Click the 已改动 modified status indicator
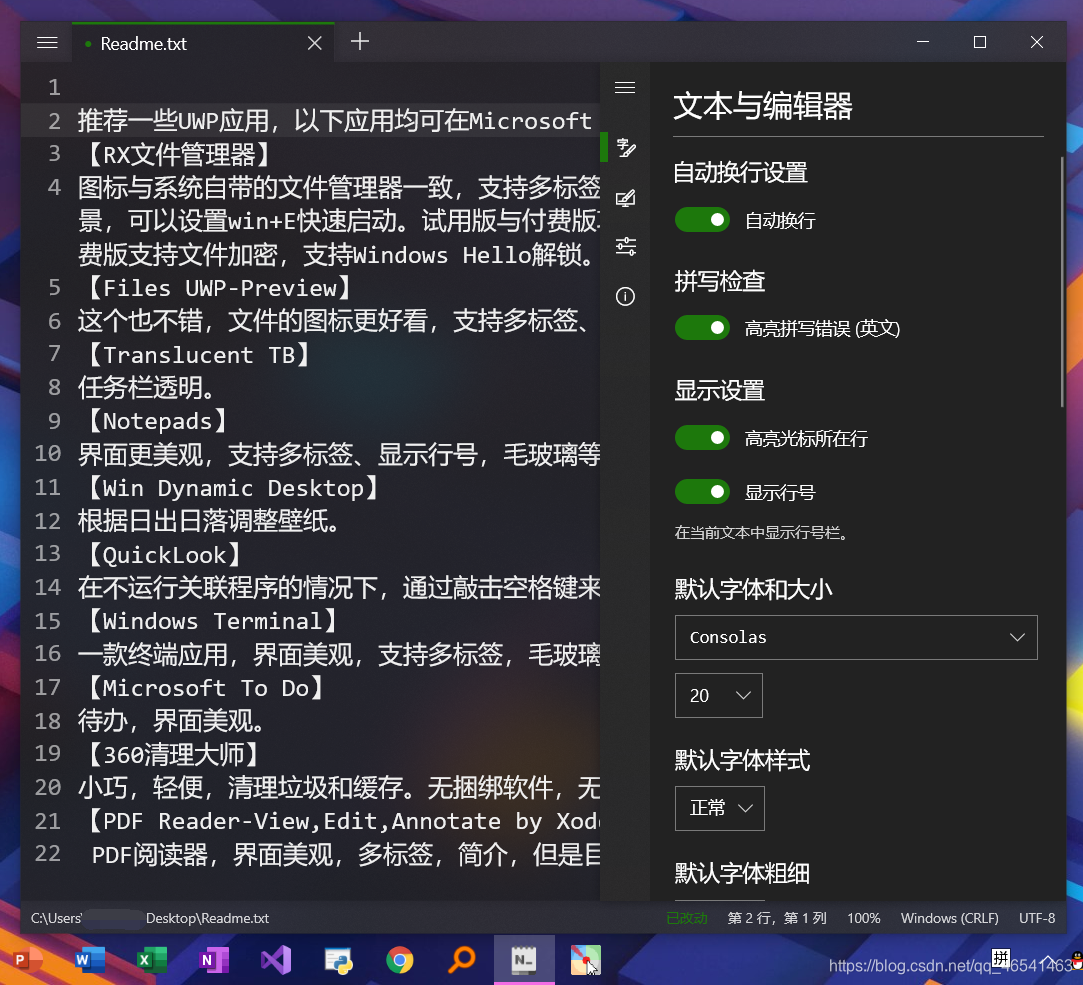This screenshot has width=1083, height=985. [x=687, y=917]
